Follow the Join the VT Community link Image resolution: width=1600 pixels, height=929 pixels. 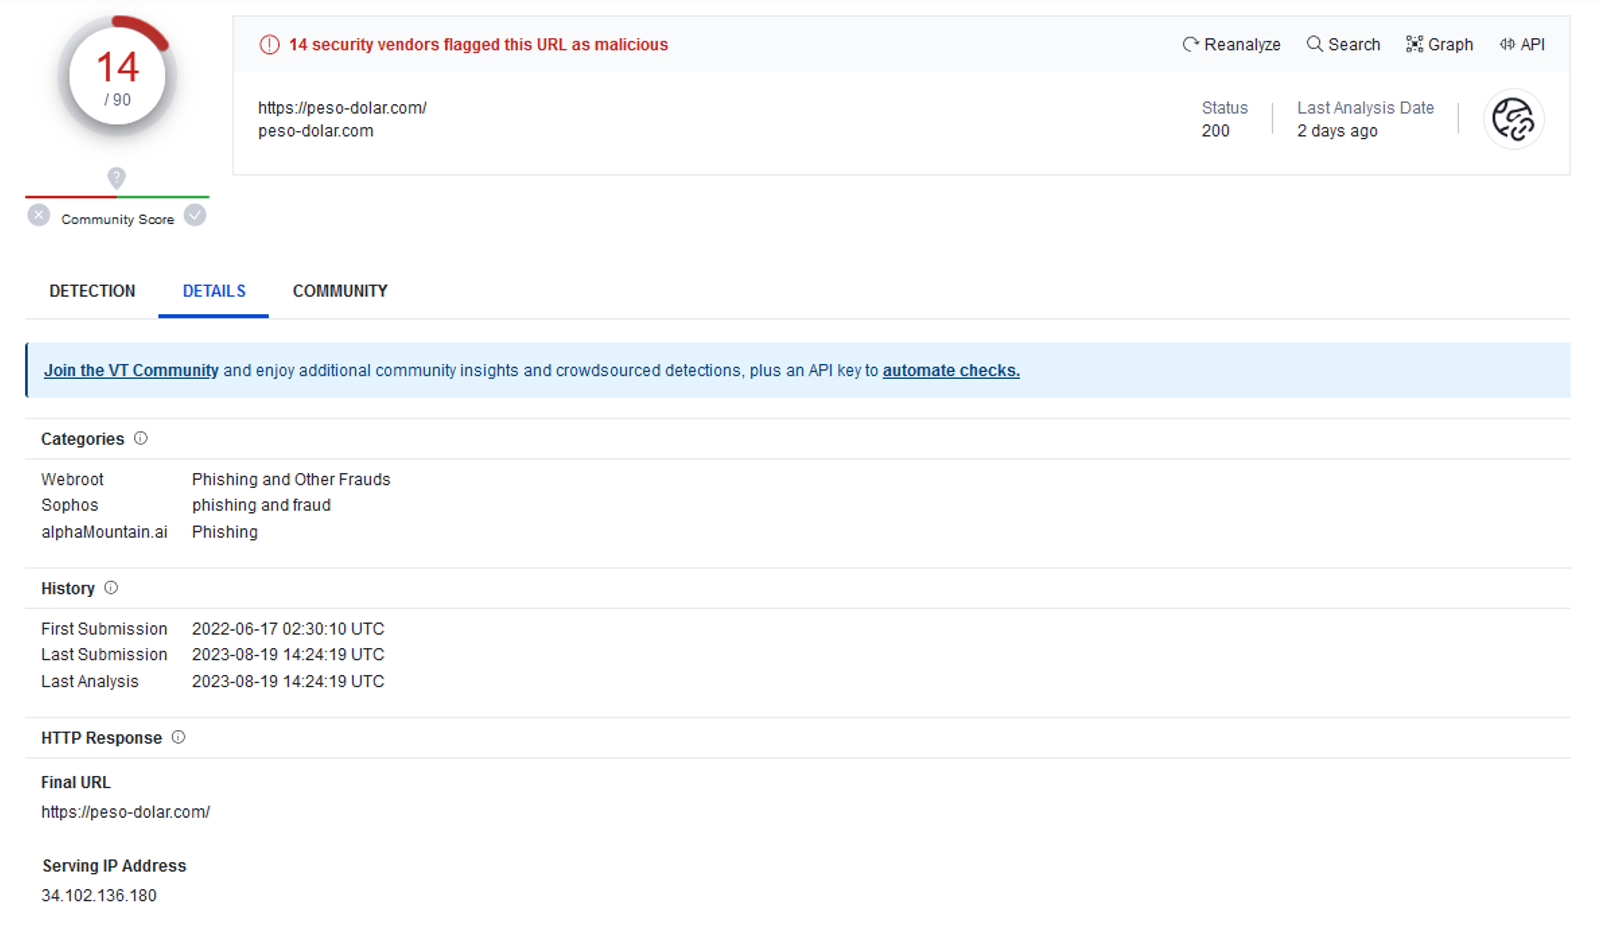131,370
